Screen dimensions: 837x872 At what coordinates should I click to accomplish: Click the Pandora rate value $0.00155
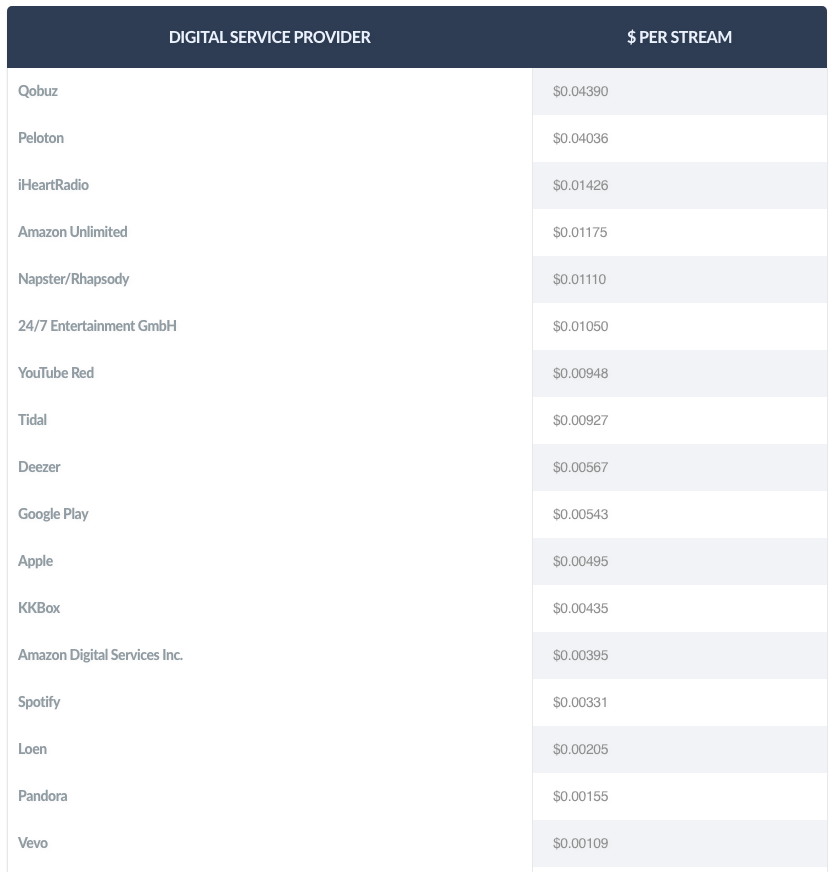pos(580,796)
